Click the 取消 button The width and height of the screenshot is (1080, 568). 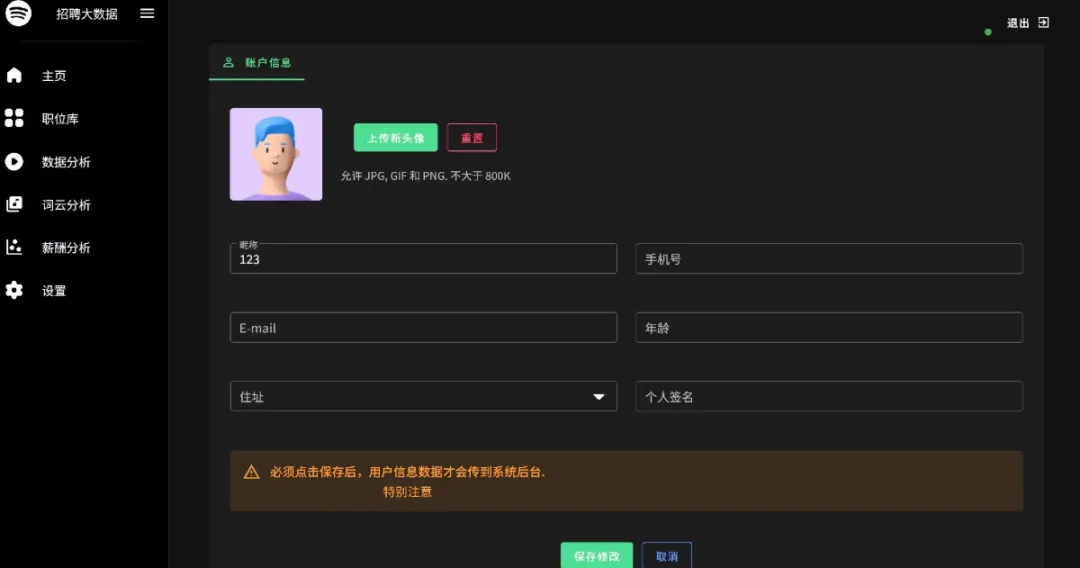[667, 556]
